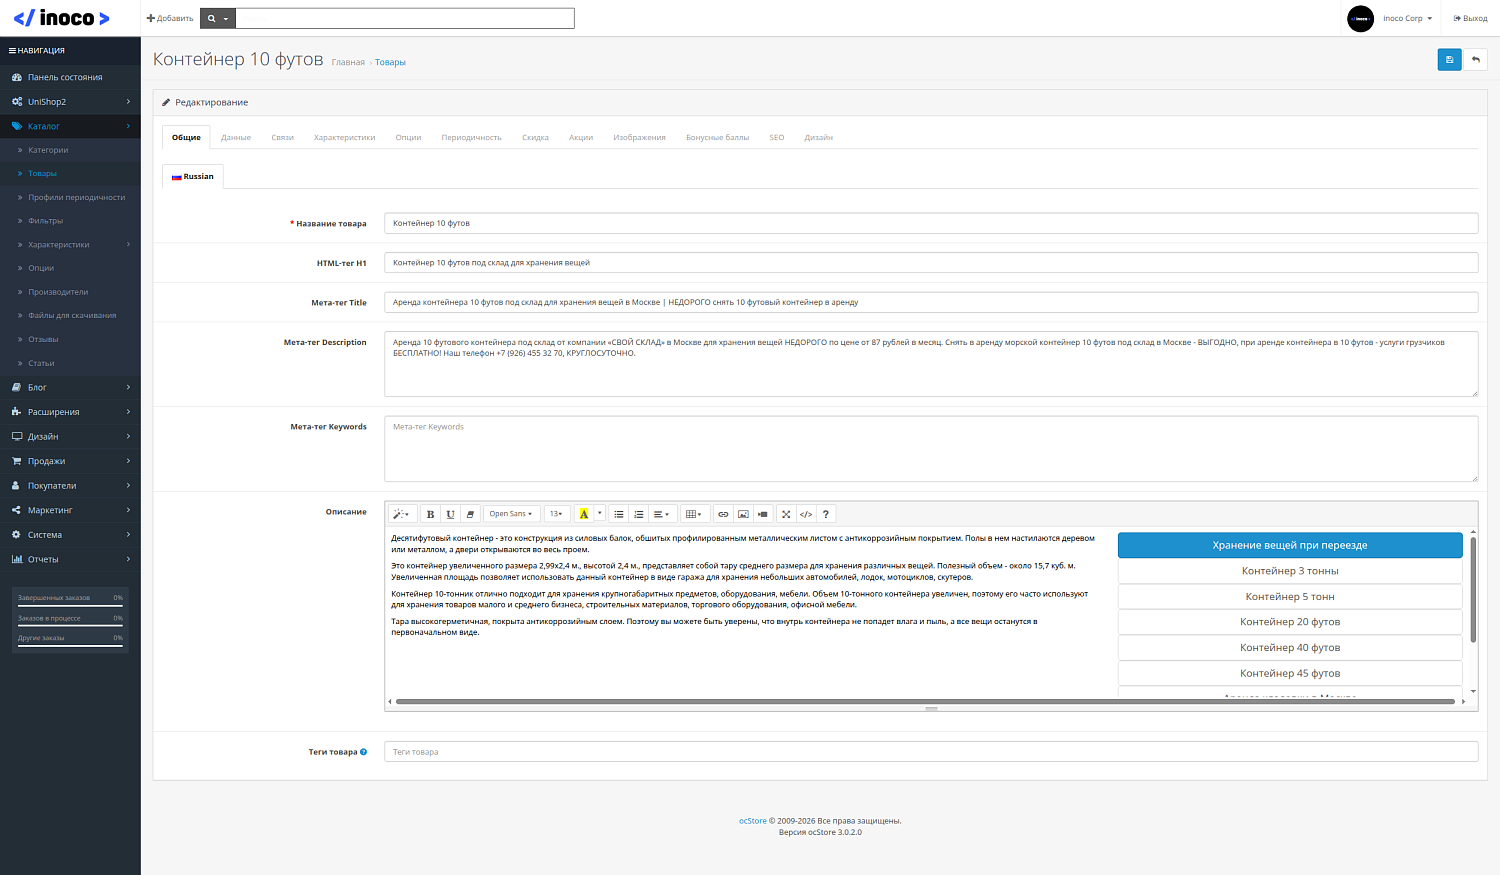Click the Добавить button in the top bar
Viewport: 1500px width, 875px height.
coord(169,17)
